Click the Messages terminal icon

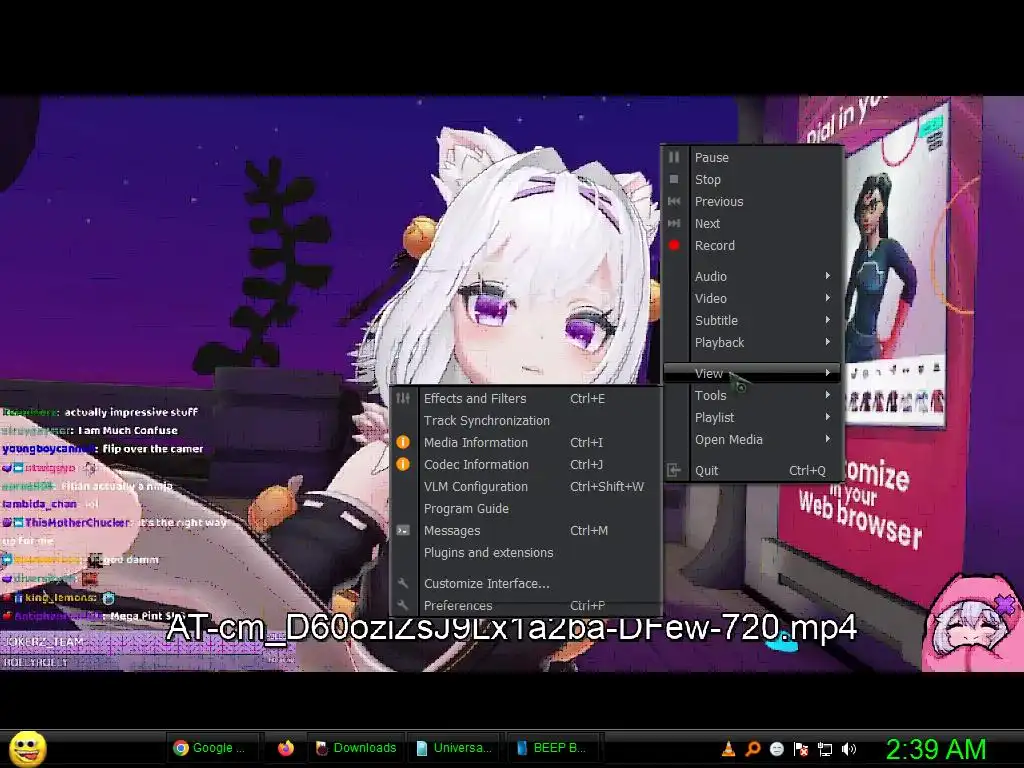pos(403,530)
